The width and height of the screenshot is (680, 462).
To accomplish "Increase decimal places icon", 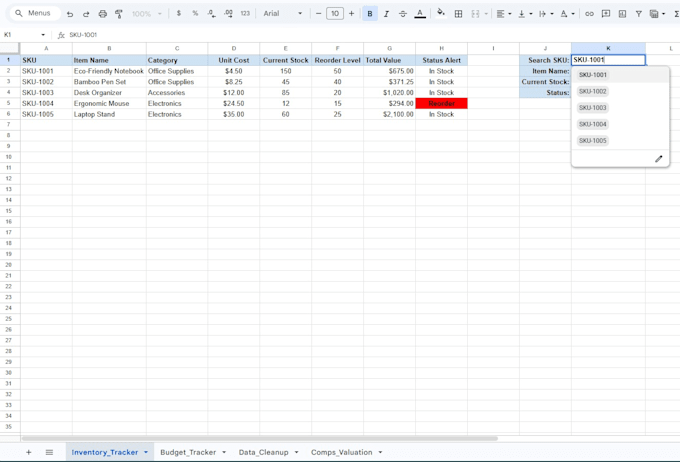I will 228,14.
